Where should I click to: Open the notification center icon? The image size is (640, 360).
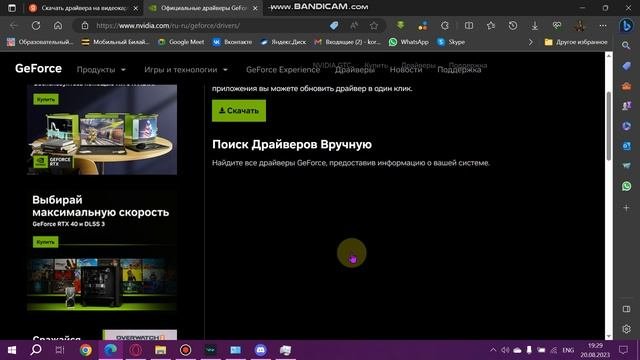(623, 350)
